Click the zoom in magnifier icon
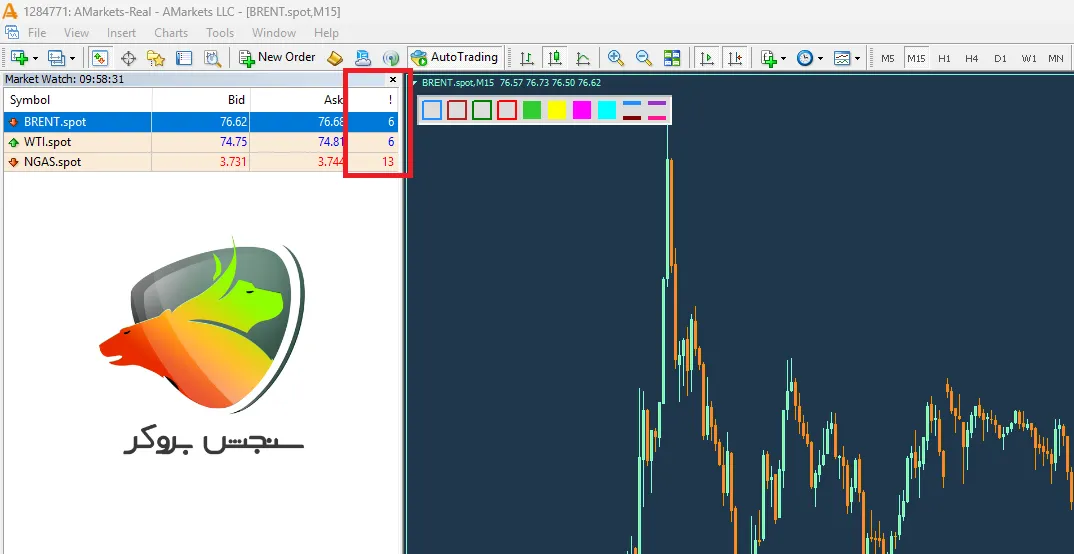Screen dimensions: 1074x554 616,58
